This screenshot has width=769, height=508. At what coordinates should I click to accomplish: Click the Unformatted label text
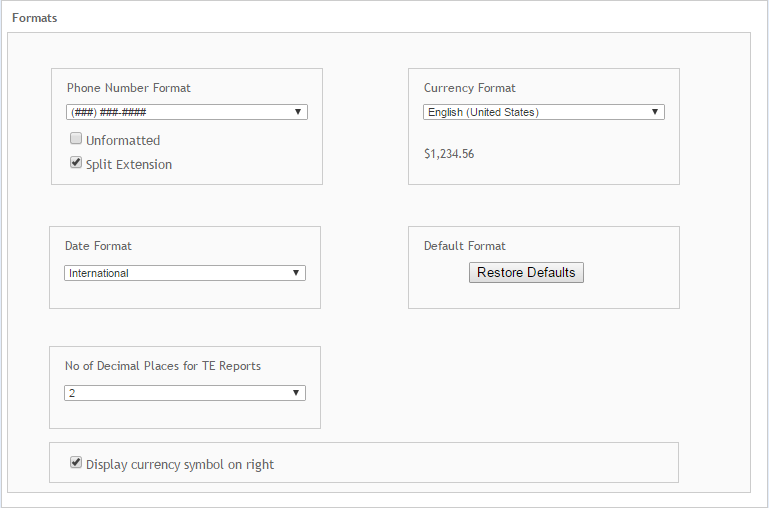[123, 141]
